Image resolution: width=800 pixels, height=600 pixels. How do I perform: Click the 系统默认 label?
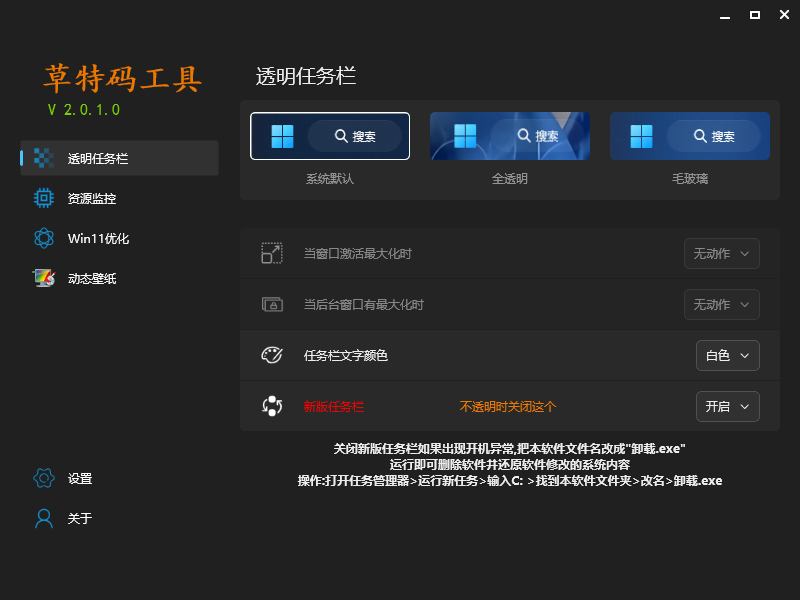330,179
